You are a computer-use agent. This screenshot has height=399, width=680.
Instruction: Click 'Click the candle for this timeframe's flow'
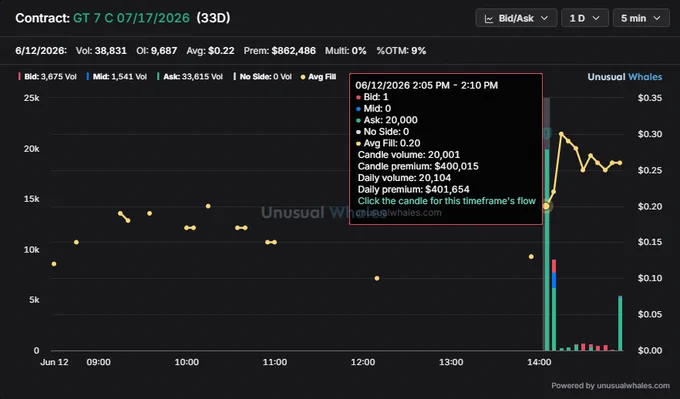pos(447,201)
